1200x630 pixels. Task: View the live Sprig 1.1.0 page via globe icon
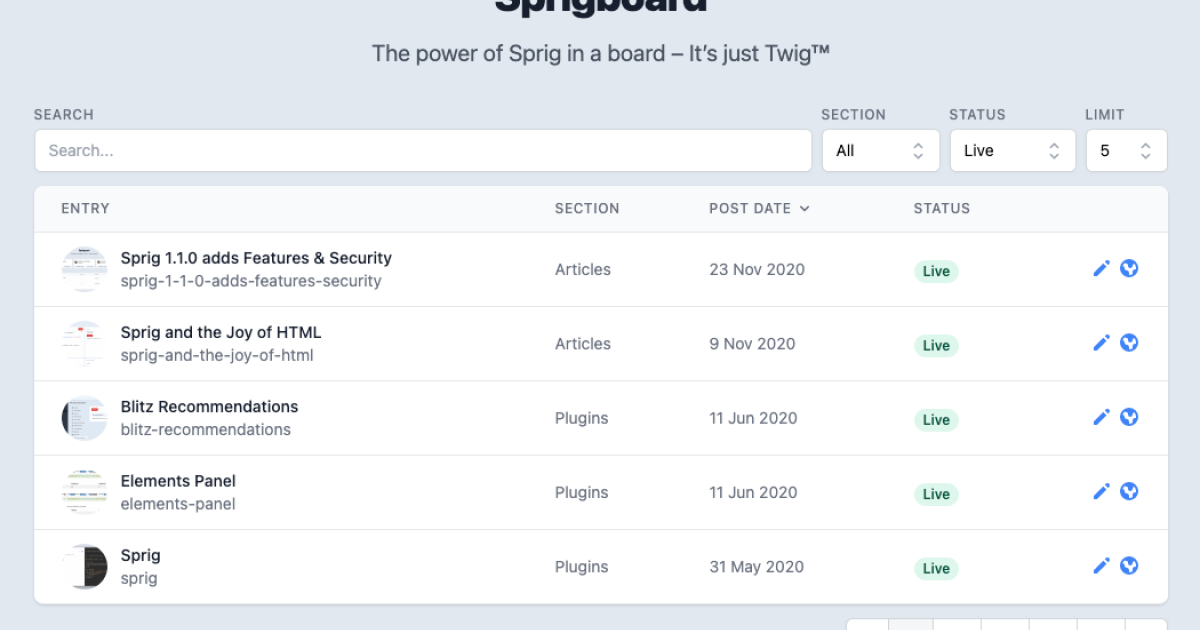pos(1129,268)
